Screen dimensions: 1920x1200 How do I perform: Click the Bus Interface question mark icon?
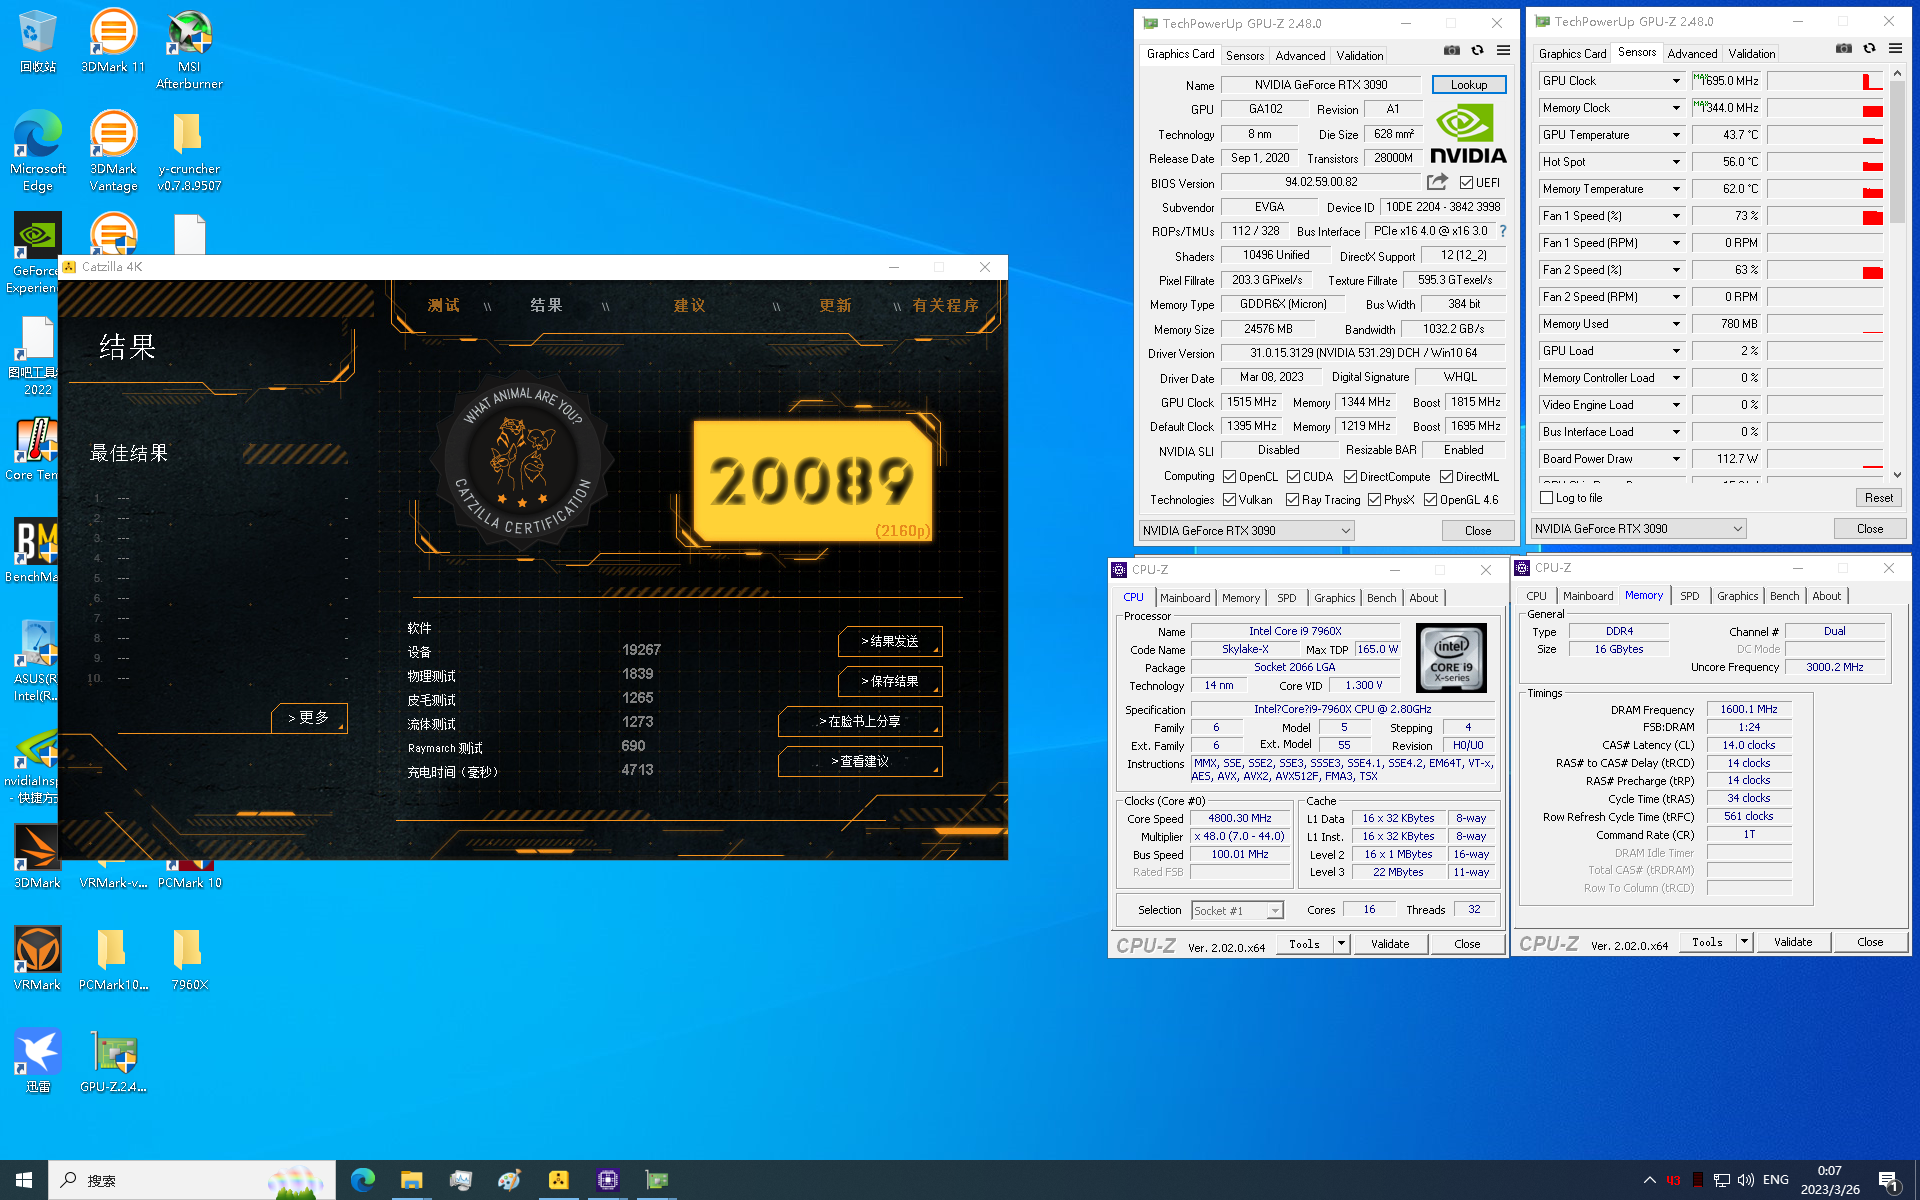coord(1502,231)
